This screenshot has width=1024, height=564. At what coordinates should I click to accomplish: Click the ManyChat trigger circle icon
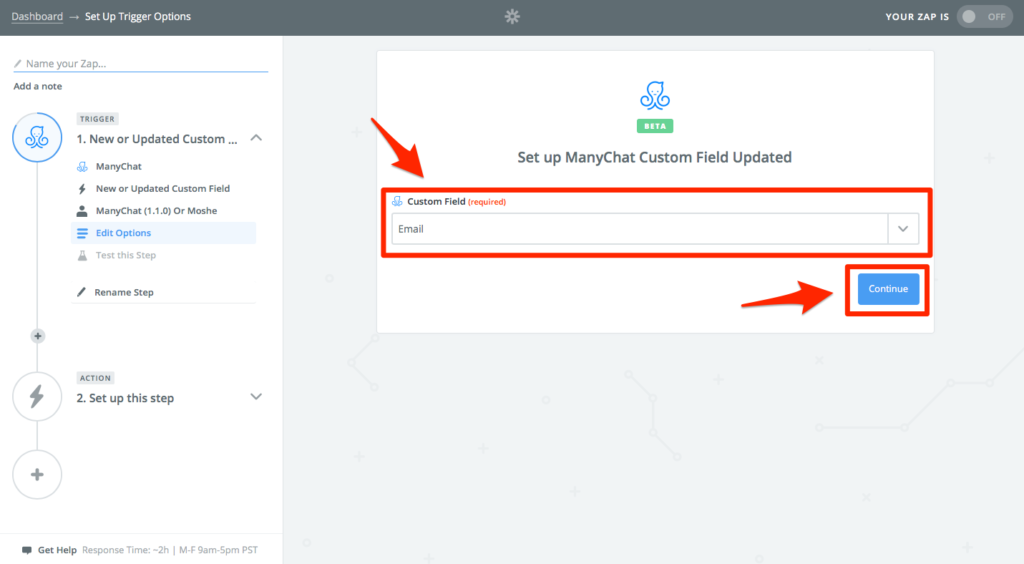click(37, 137)
